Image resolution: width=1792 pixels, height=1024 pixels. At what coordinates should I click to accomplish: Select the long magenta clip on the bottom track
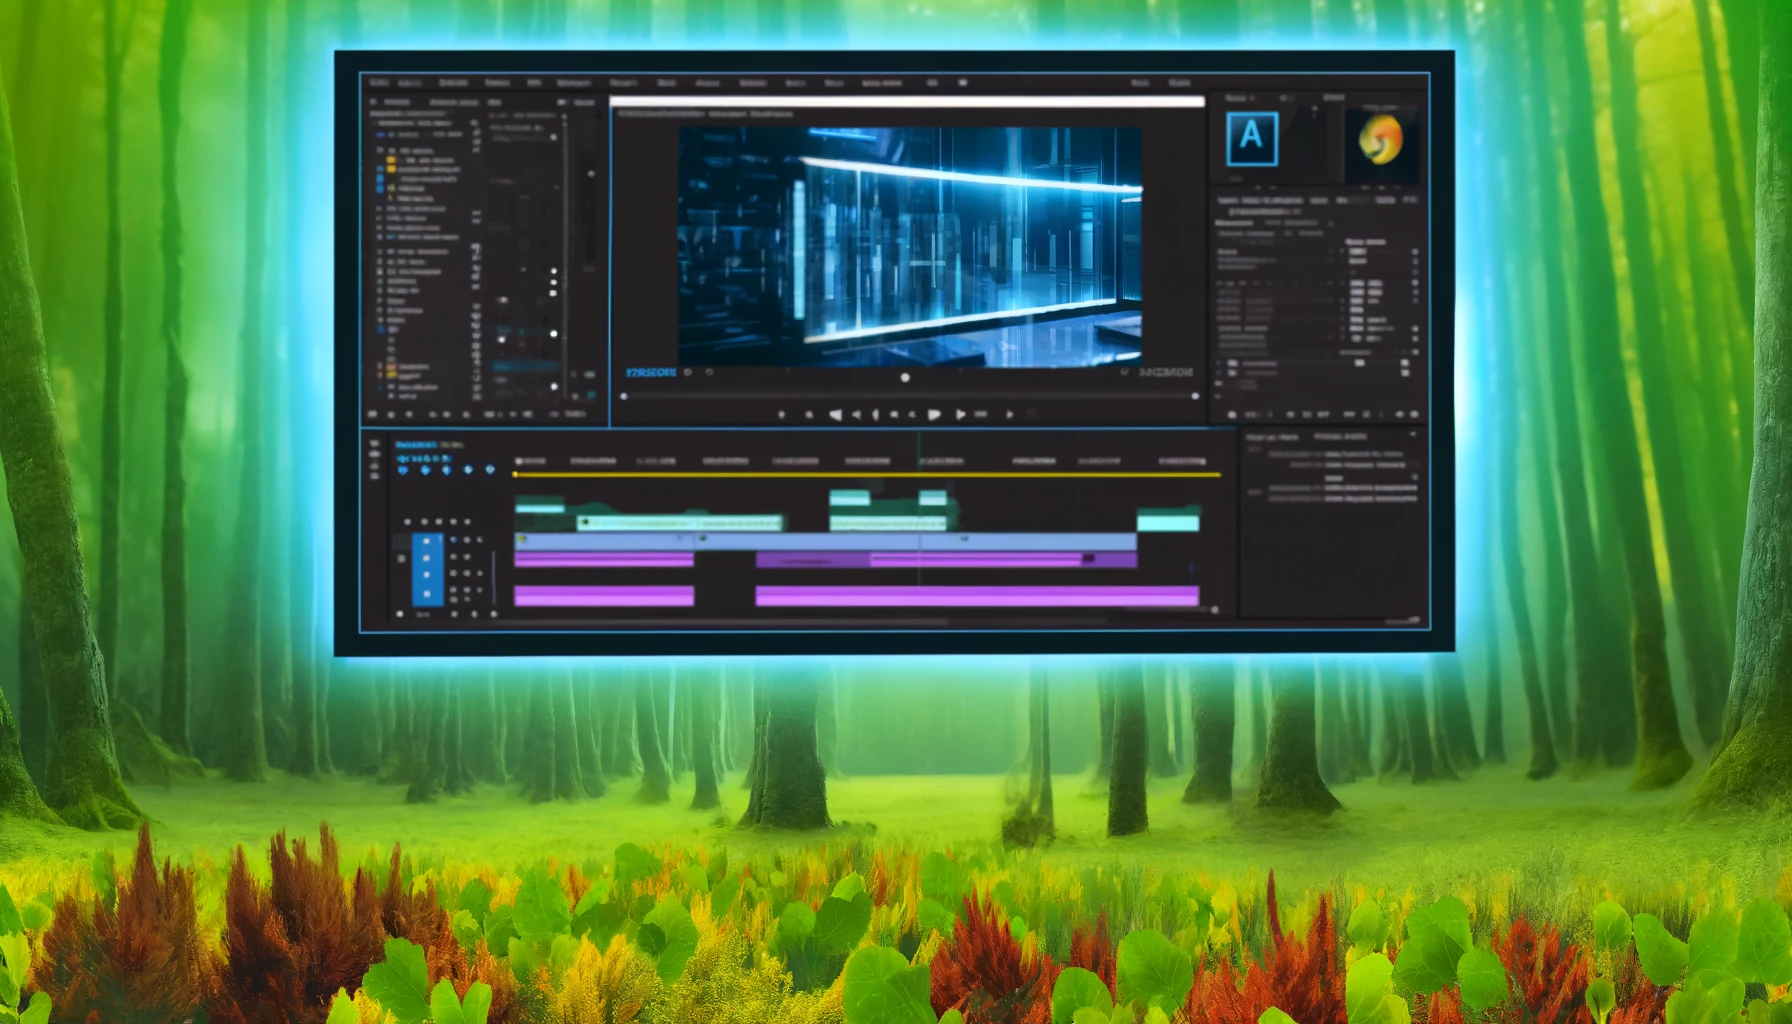pyautogui.click(x=977, y=597)
